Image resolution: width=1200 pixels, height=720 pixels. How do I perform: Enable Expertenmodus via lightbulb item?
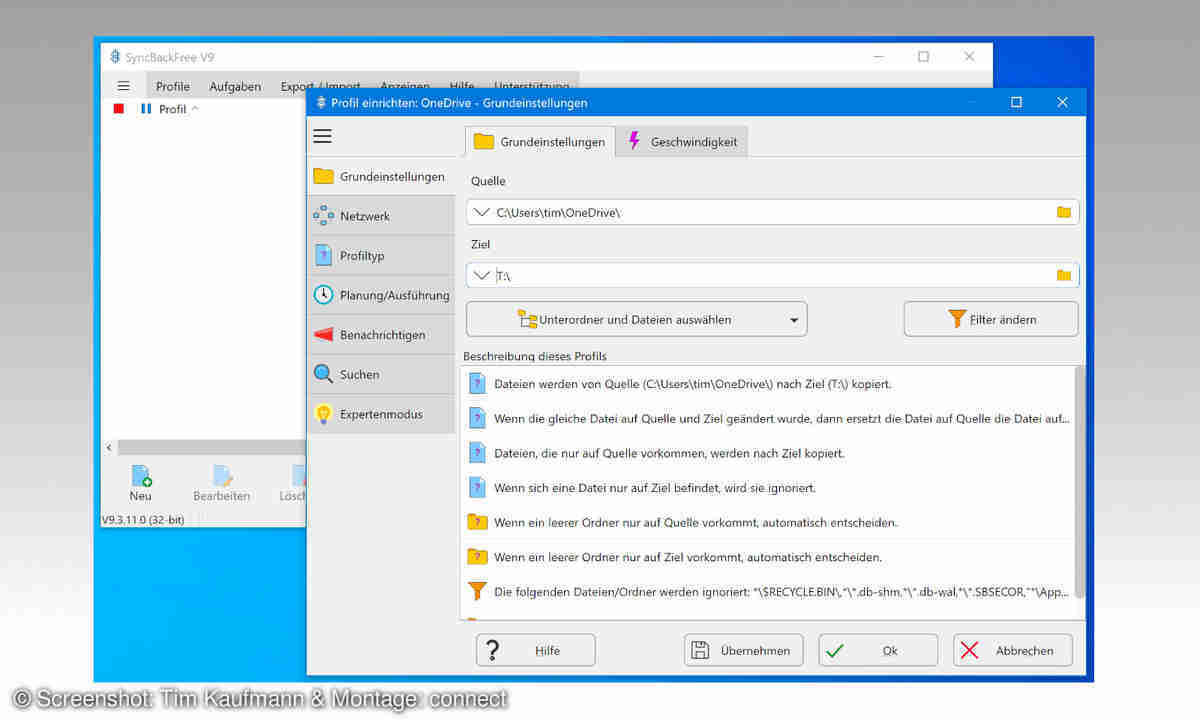pos(380,414)
